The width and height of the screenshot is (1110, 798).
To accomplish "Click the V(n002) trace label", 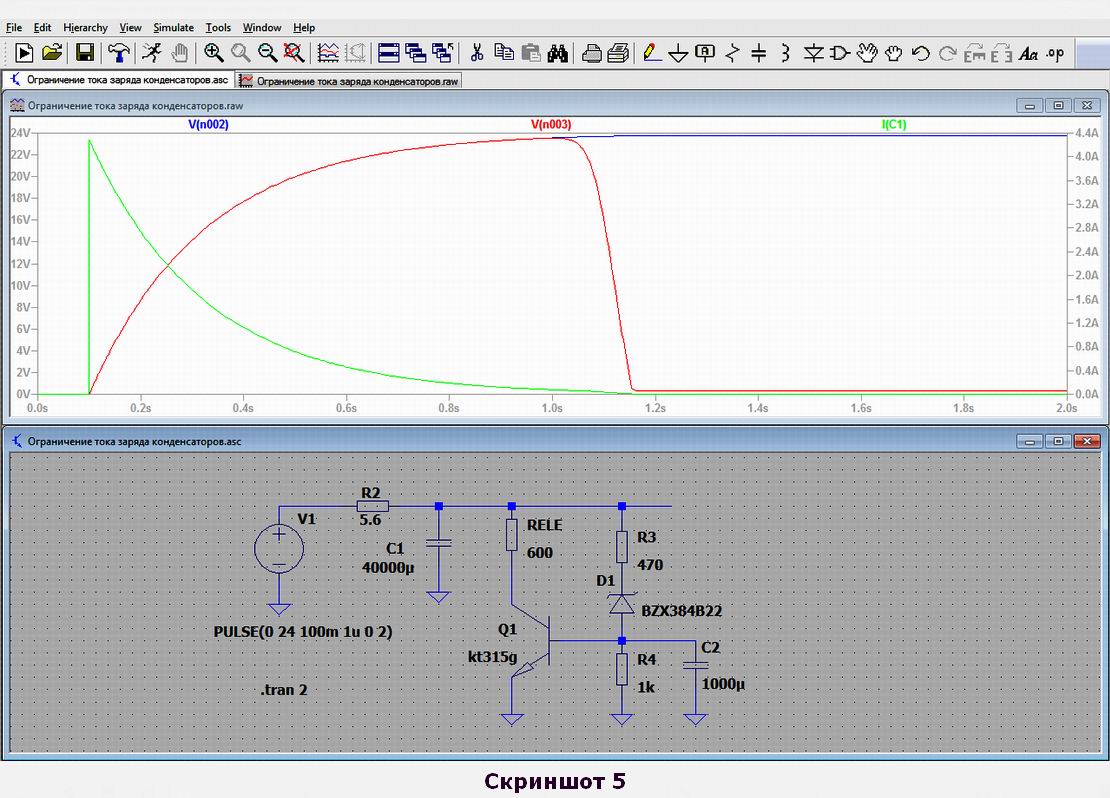I will 208,125.
